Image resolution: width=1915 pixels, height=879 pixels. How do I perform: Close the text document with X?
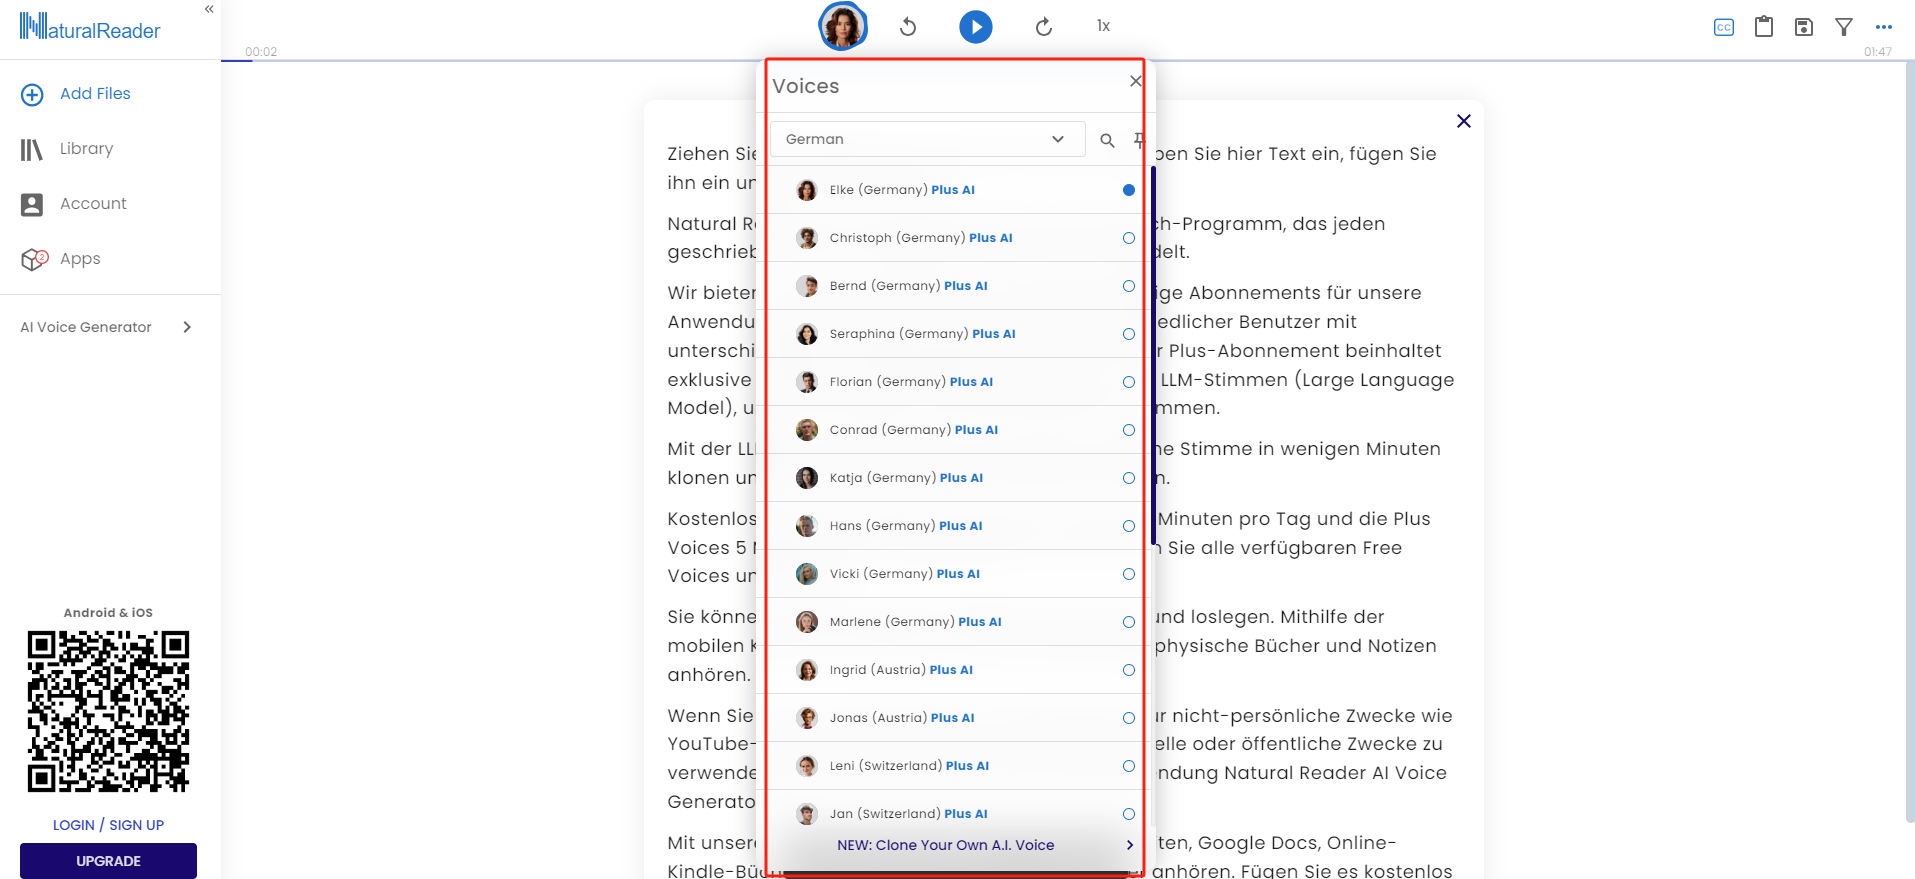point(1464,121)
